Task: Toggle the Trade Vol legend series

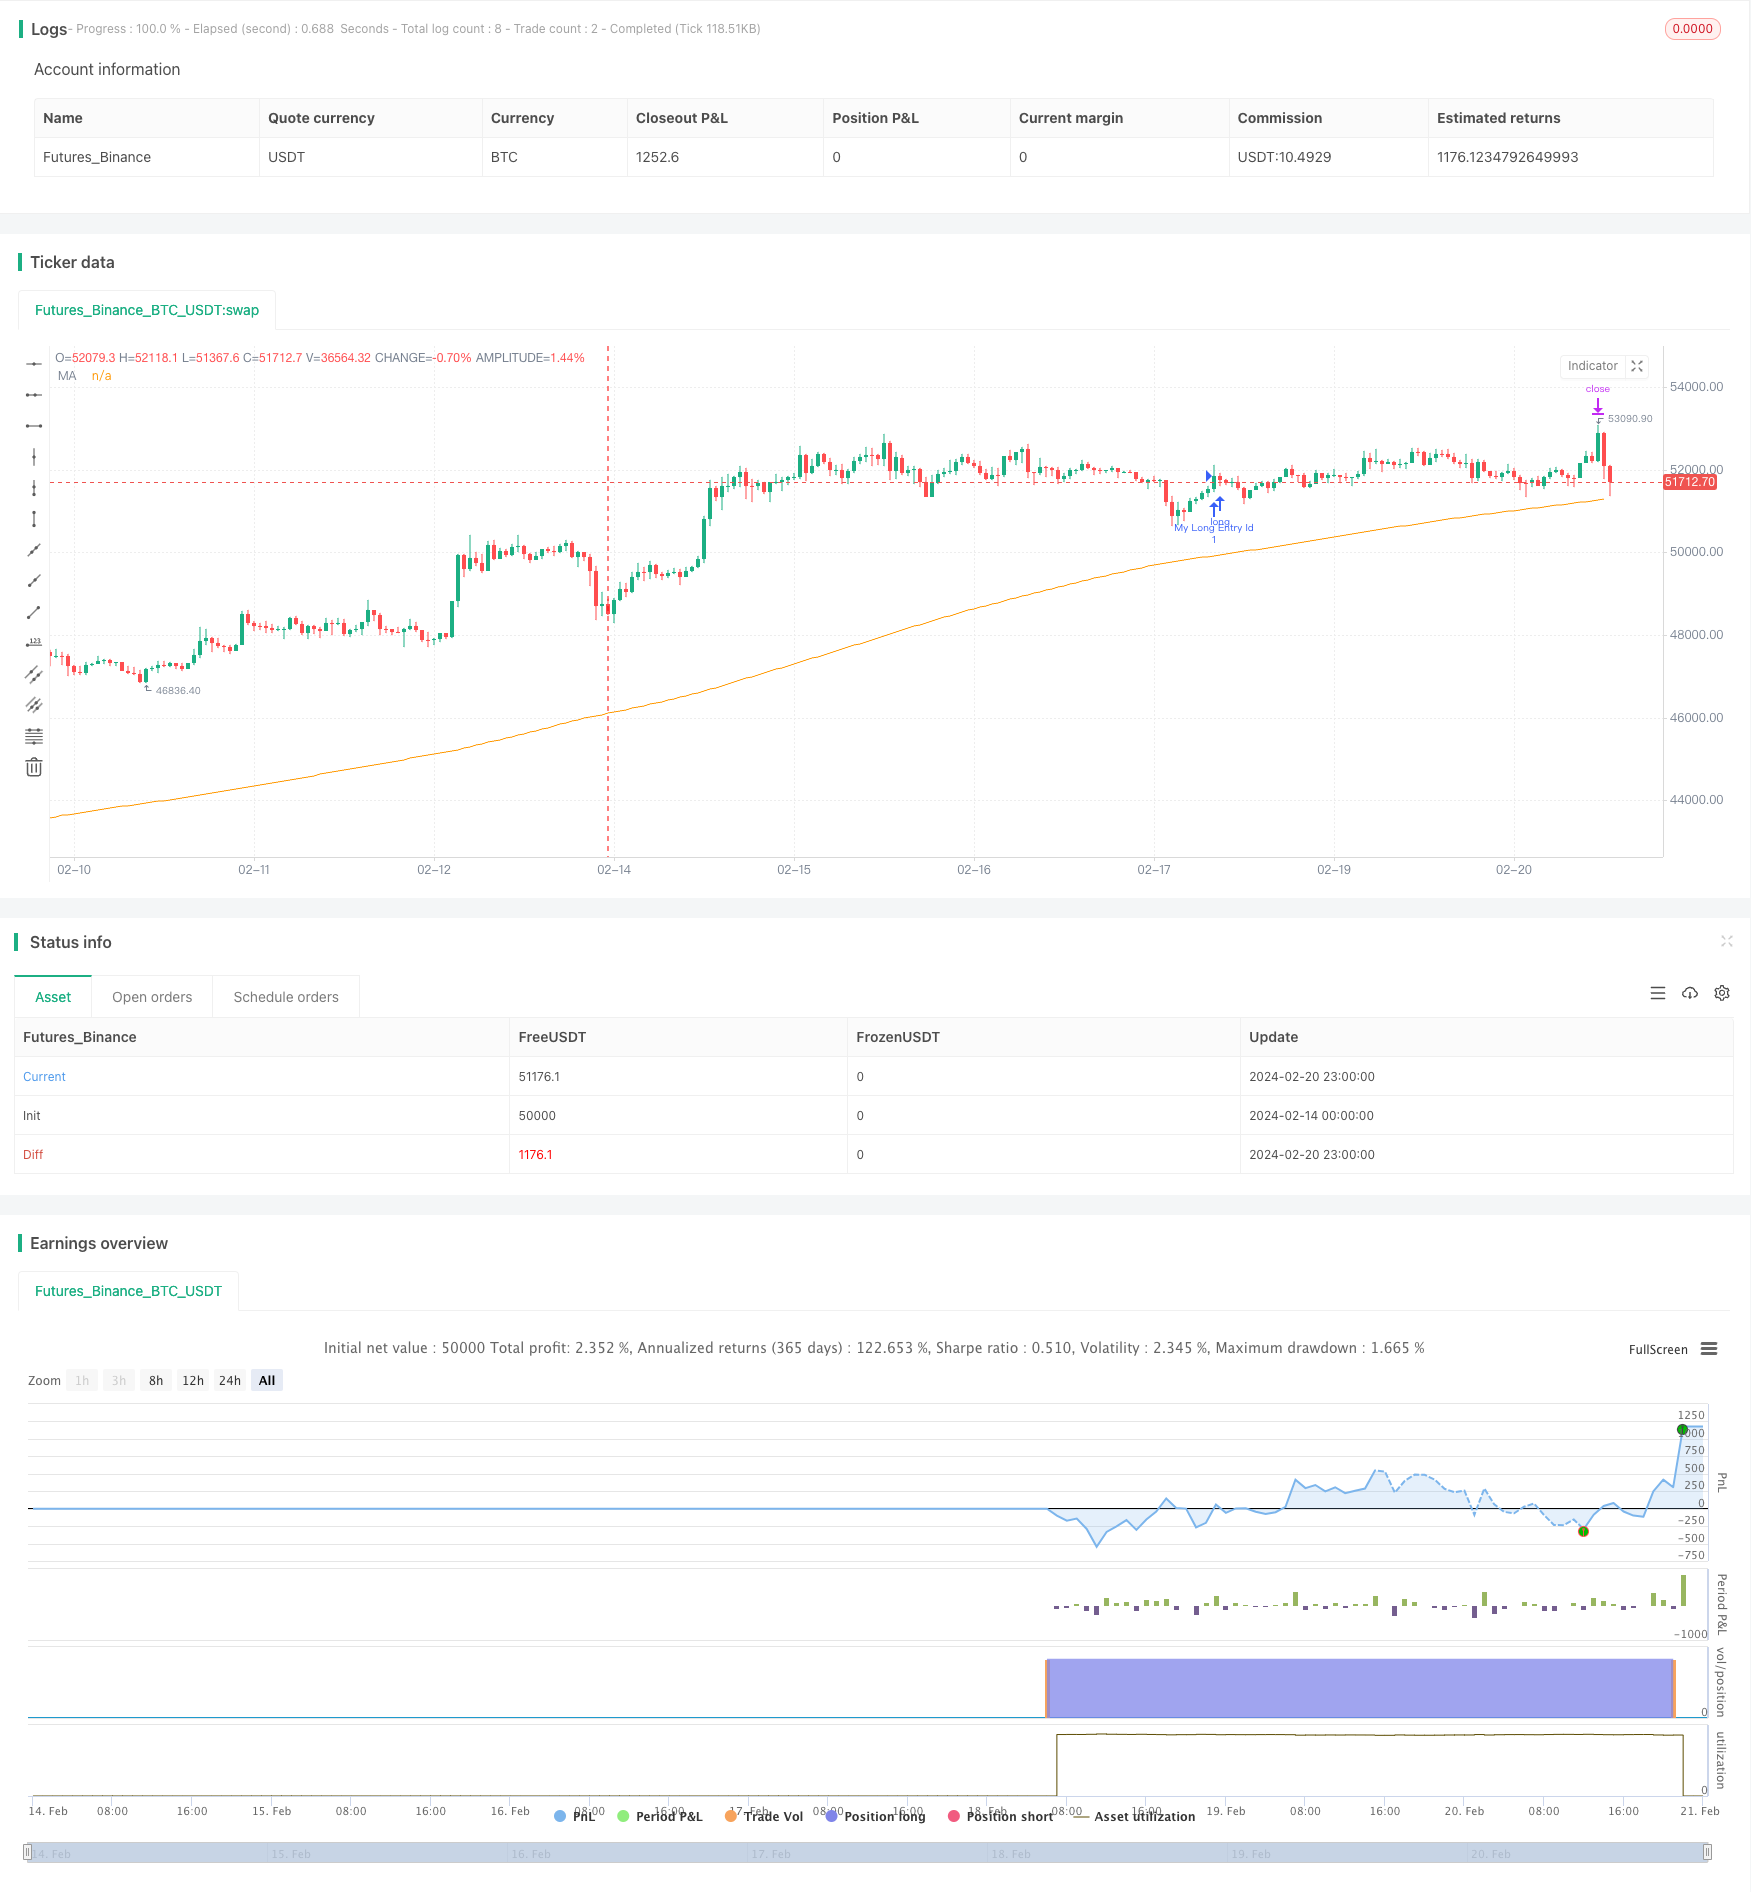Action: (x=764, y=1816)
